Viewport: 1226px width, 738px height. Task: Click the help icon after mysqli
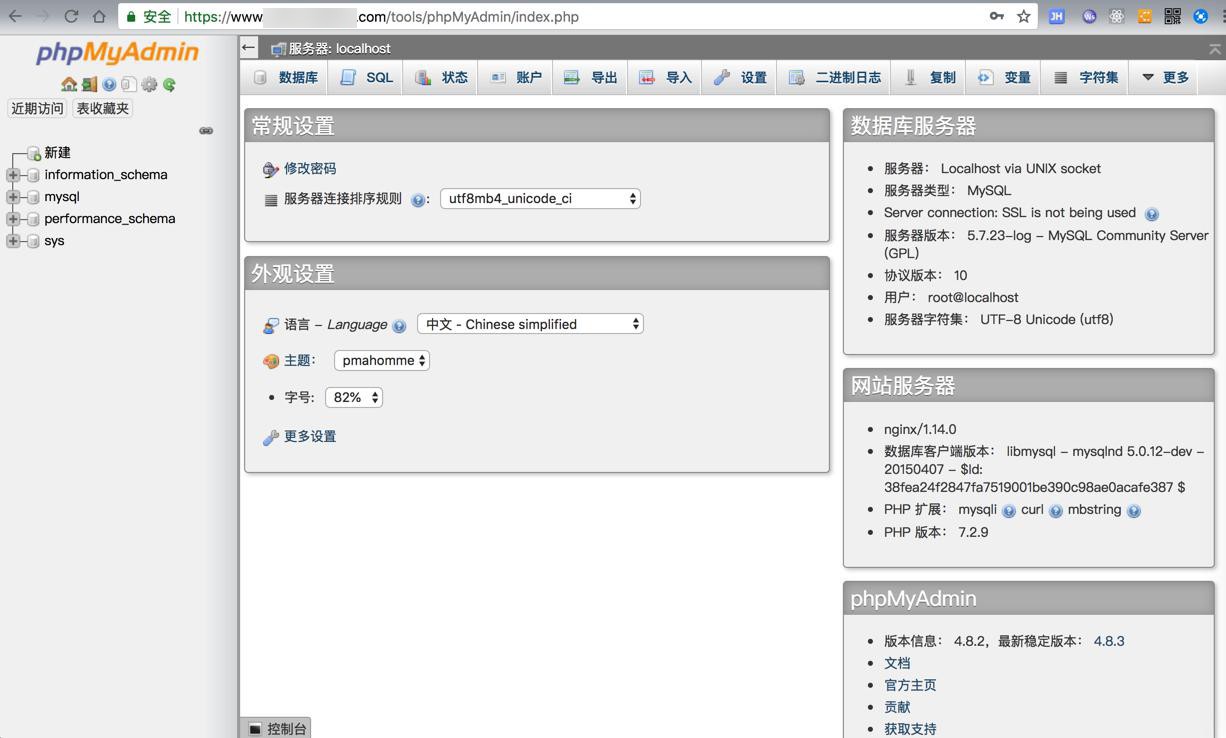(1009, 511)
